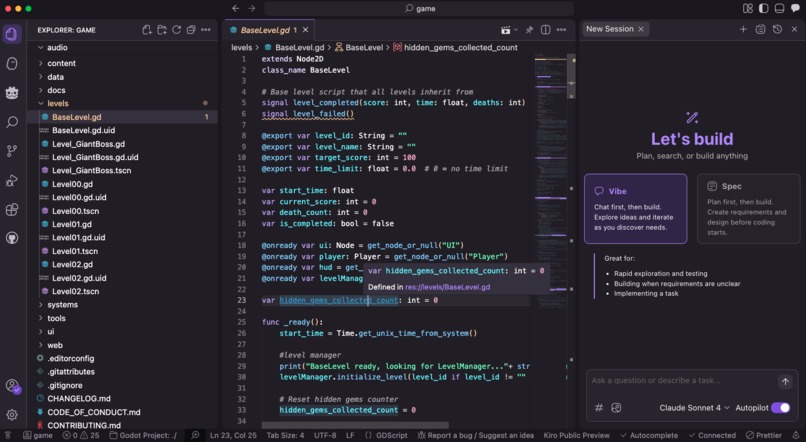Create new file in Explorer

click(147, 30)
